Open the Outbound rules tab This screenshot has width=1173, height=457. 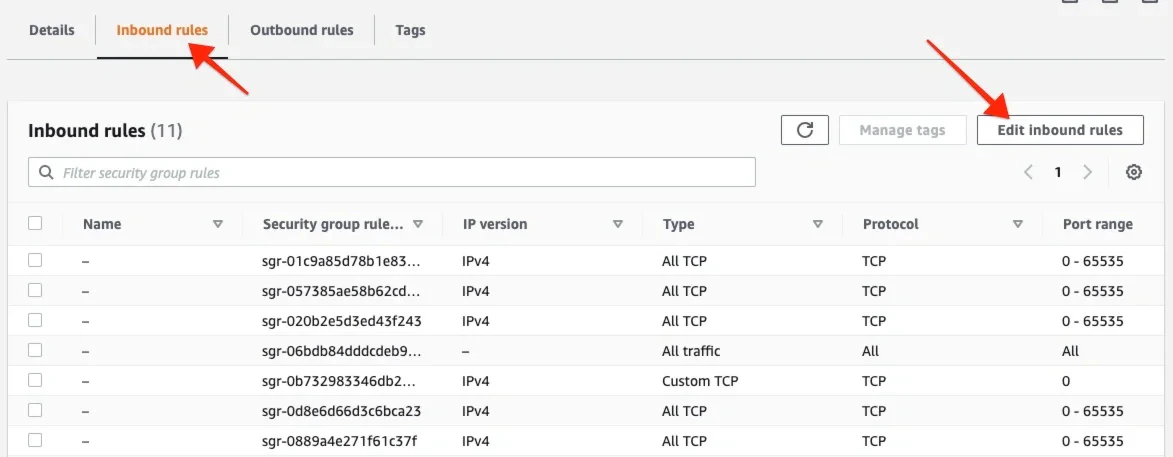[301, 31]
